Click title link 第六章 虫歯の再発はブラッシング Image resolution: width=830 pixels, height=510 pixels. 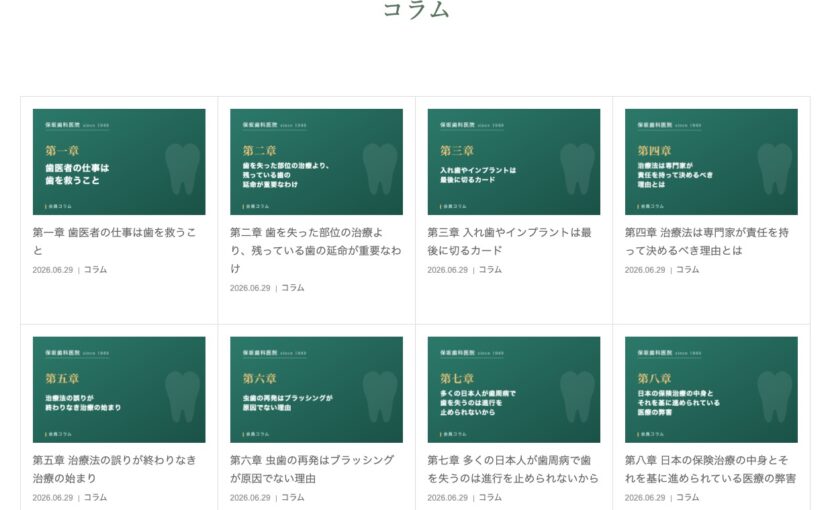pyautogui.click(x=312, y=469)
